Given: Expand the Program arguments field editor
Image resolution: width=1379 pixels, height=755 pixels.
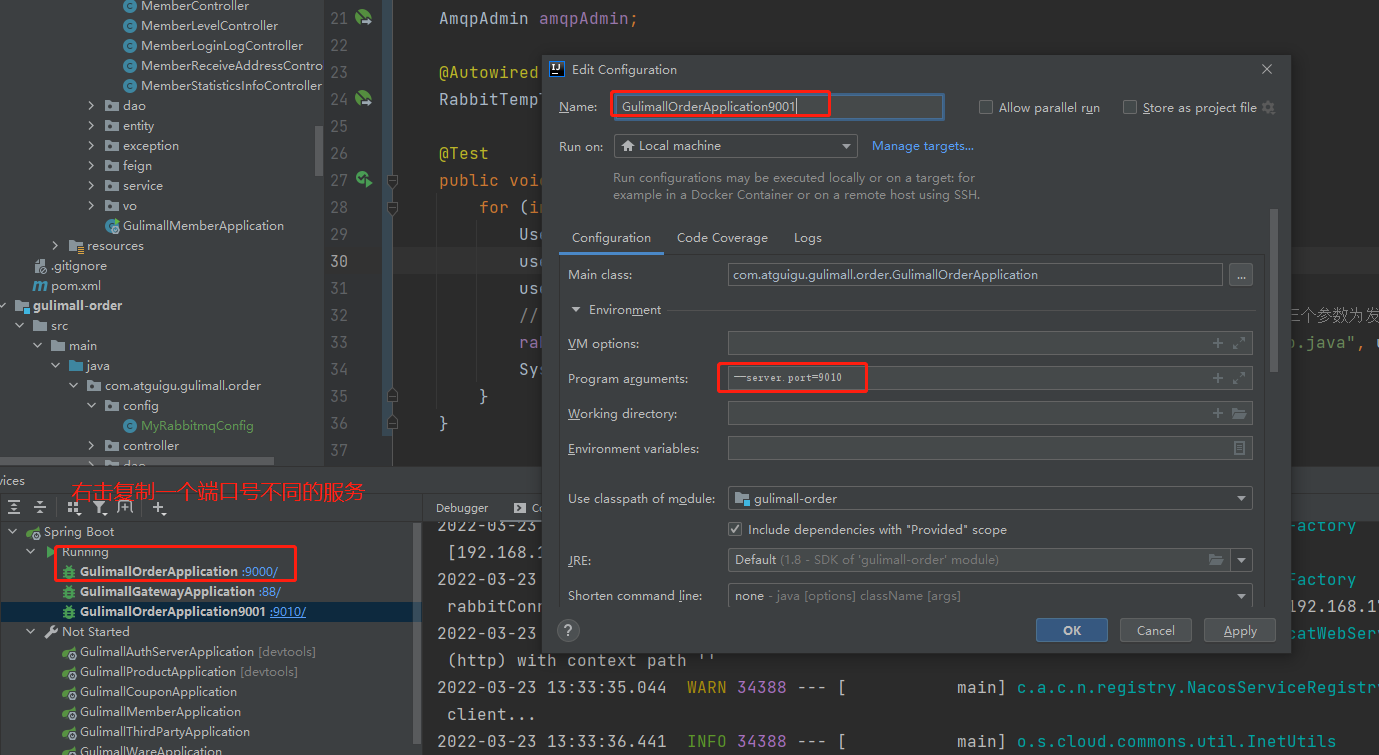Looking at the screenshot, I should pyautogui.click(x=1240, y=378).
